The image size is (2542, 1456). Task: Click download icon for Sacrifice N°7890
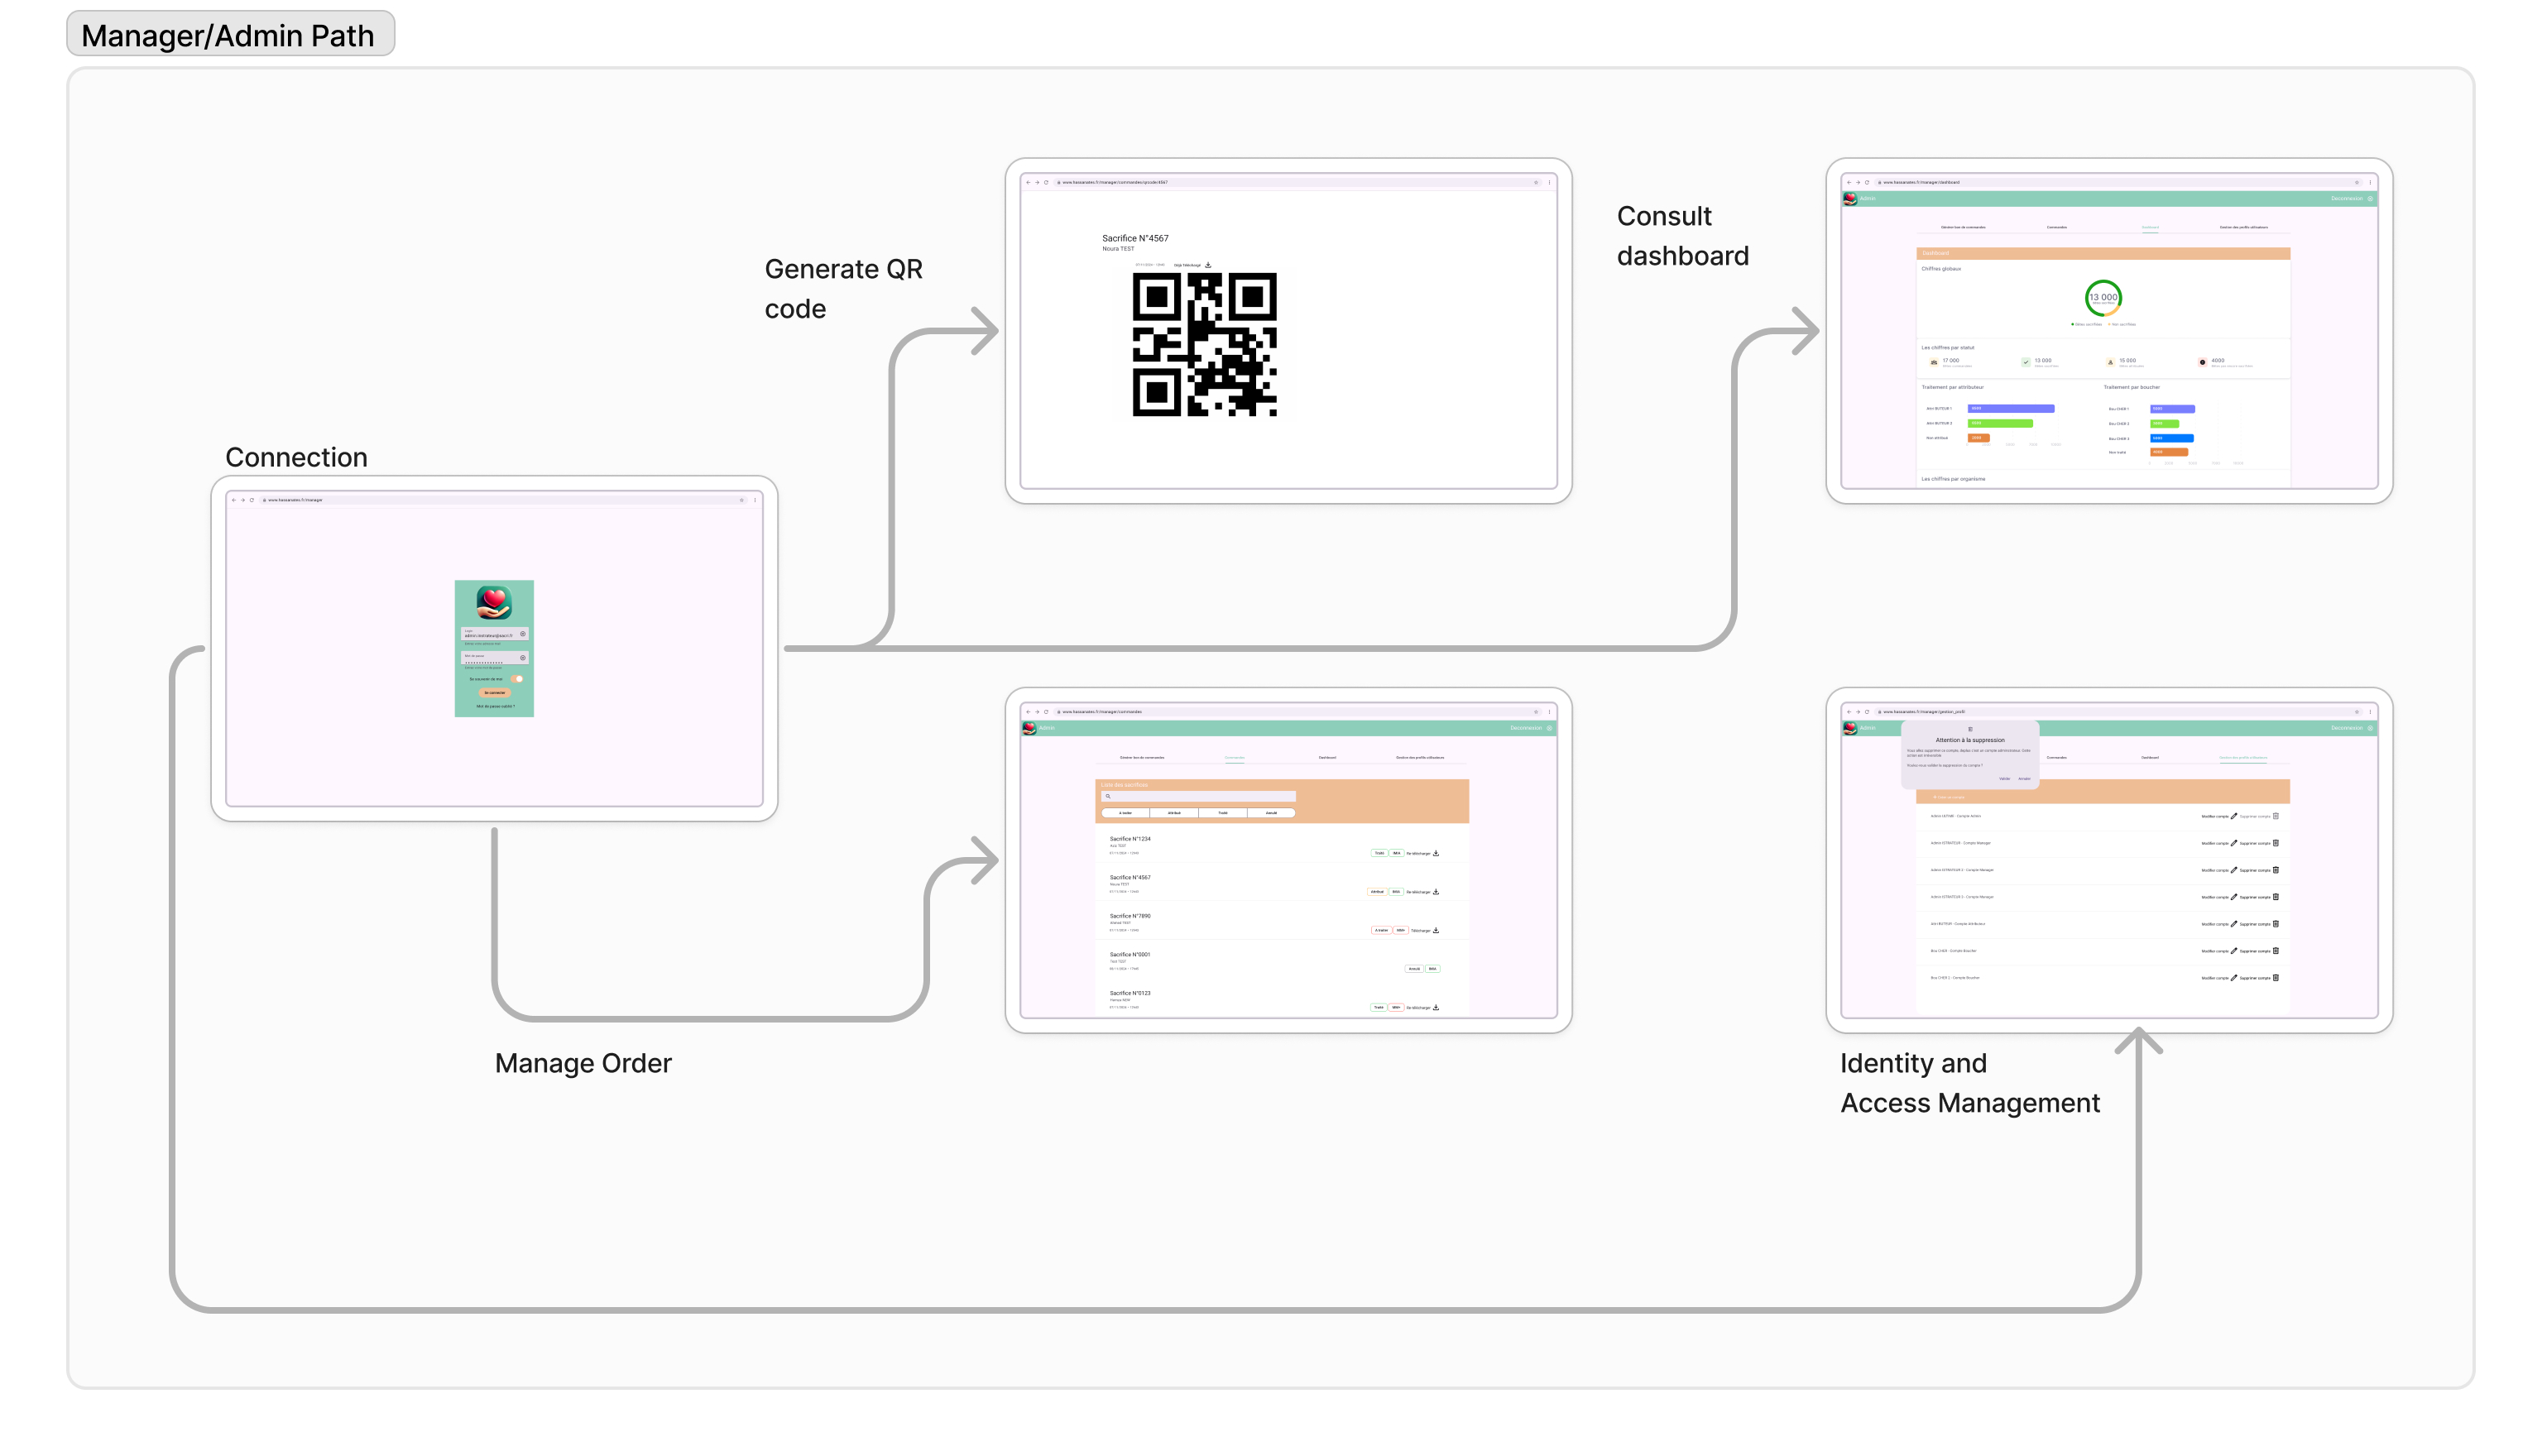(1436, 930)
